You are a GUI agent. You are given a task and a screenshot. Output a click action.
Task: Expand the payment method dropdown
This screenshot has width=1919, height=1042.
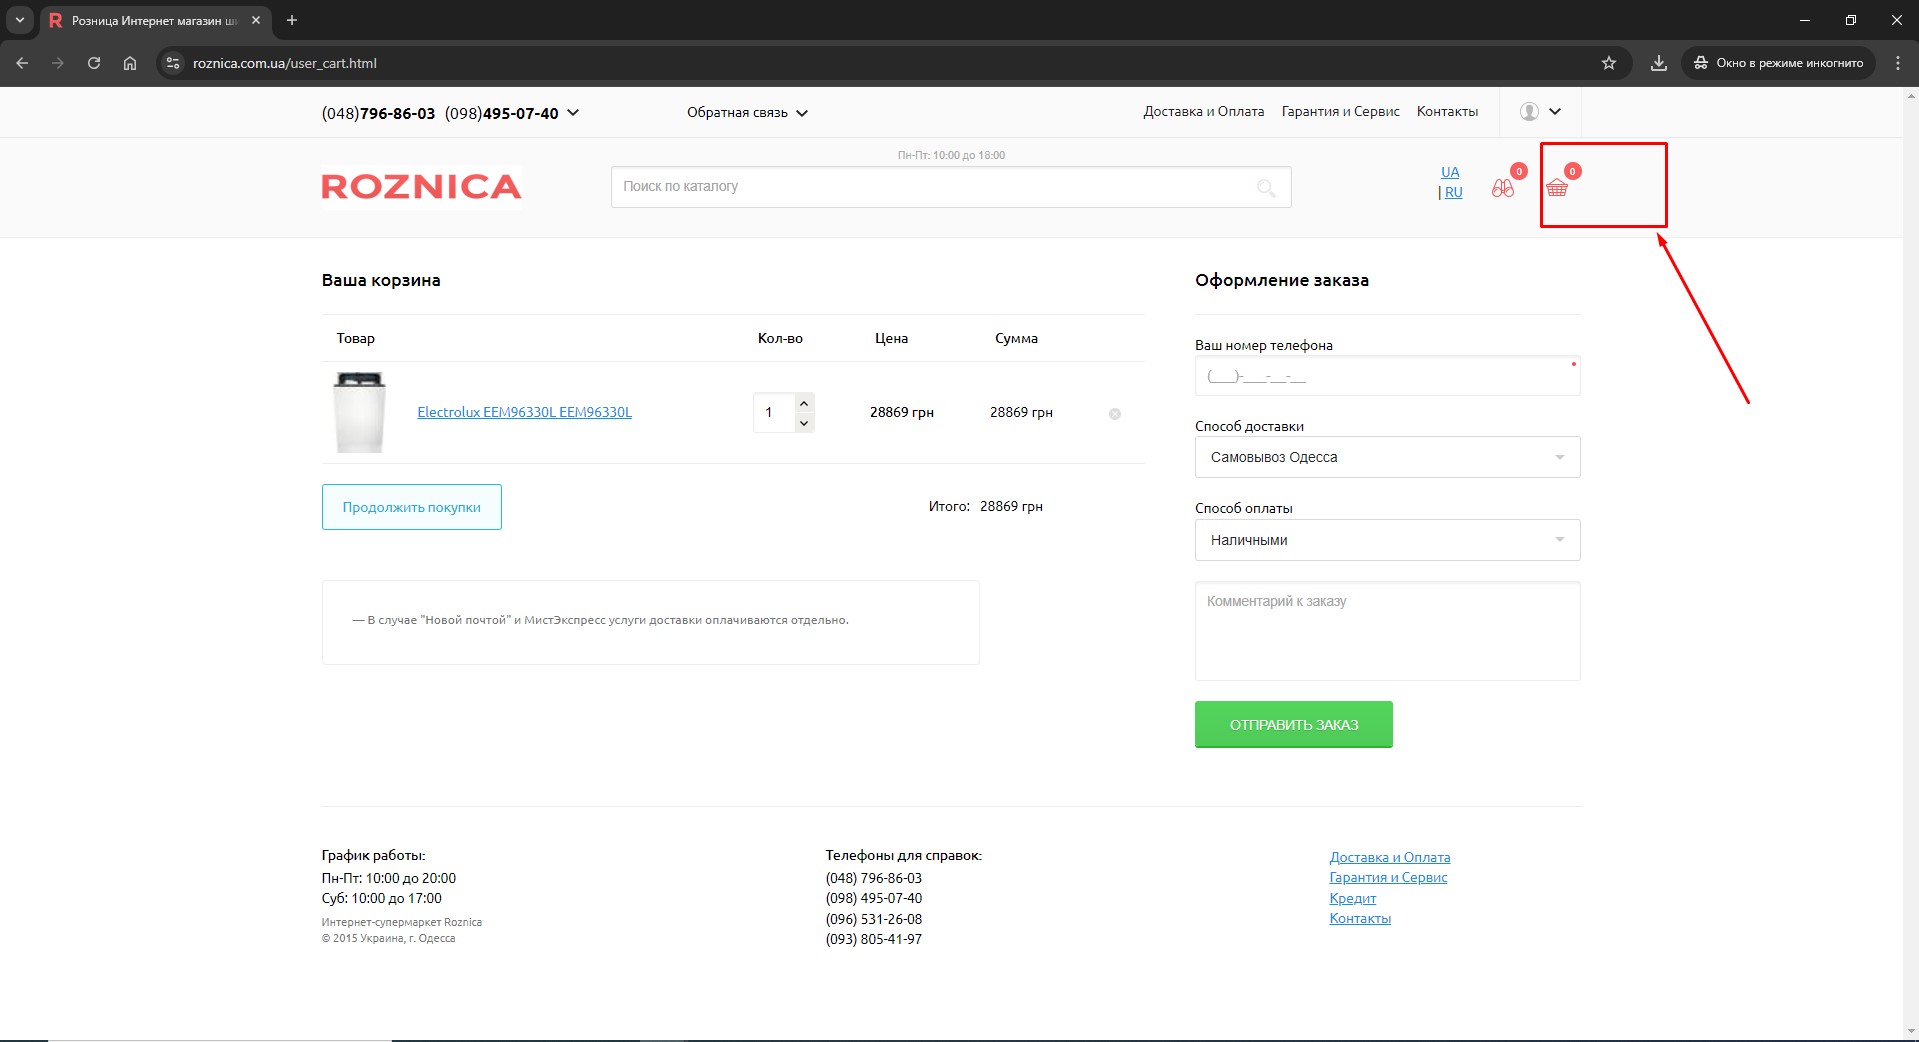coord(1387,540)
